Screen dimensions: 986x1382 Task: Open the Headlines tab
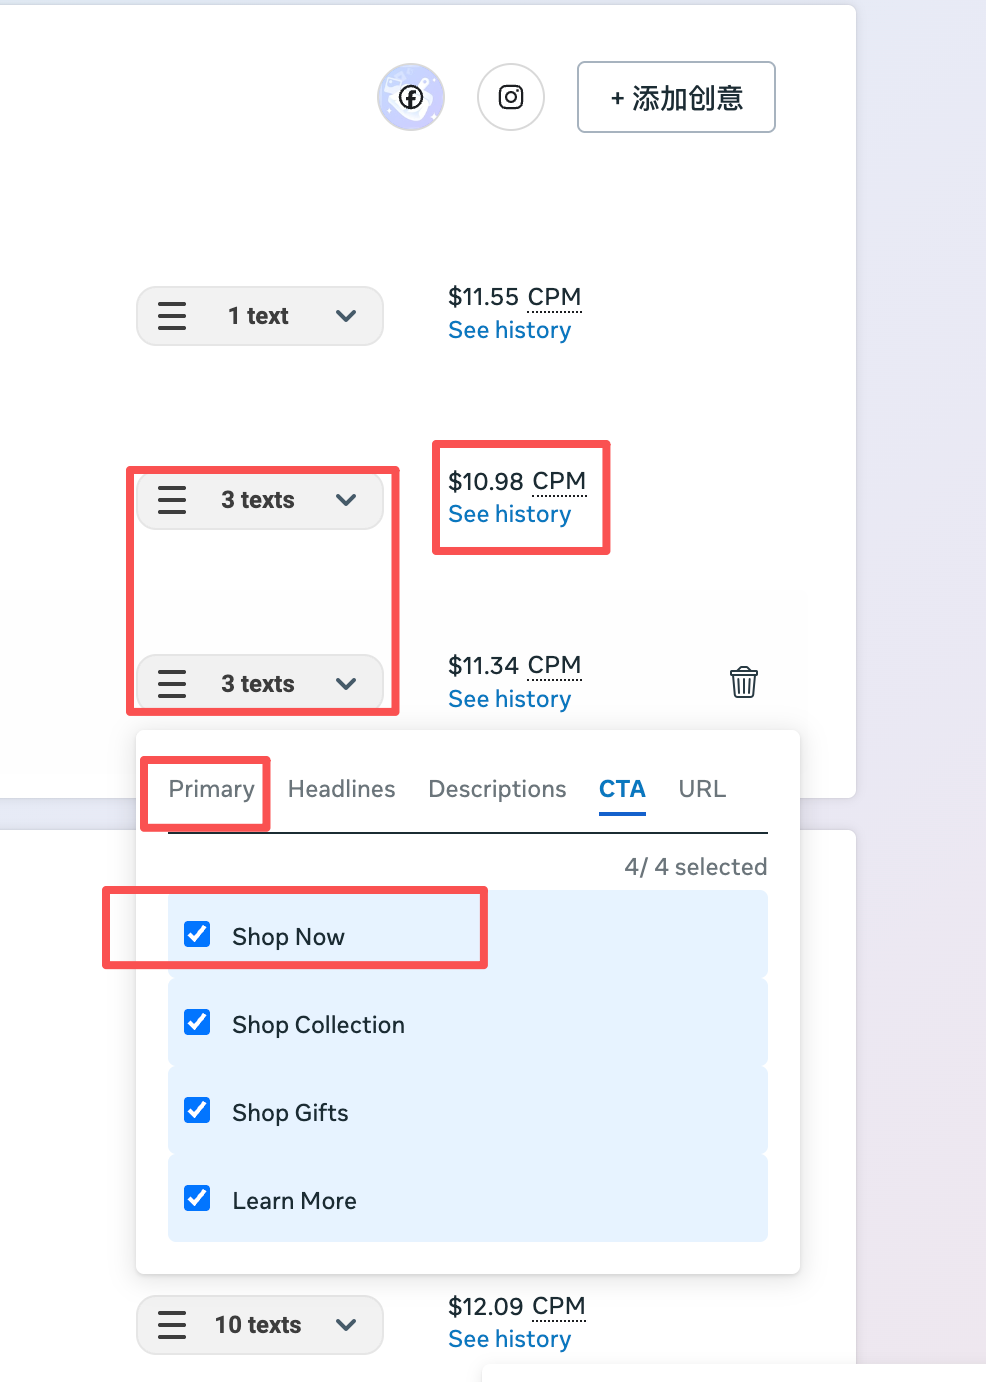click(341, 789)
